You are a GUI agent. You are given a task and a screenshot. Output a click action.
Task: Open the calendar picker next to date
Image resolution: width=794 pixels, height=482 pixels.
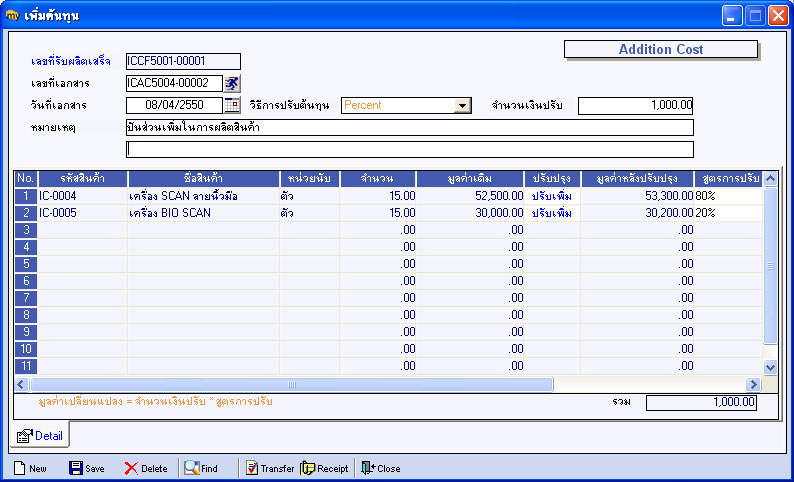(232, 105)
